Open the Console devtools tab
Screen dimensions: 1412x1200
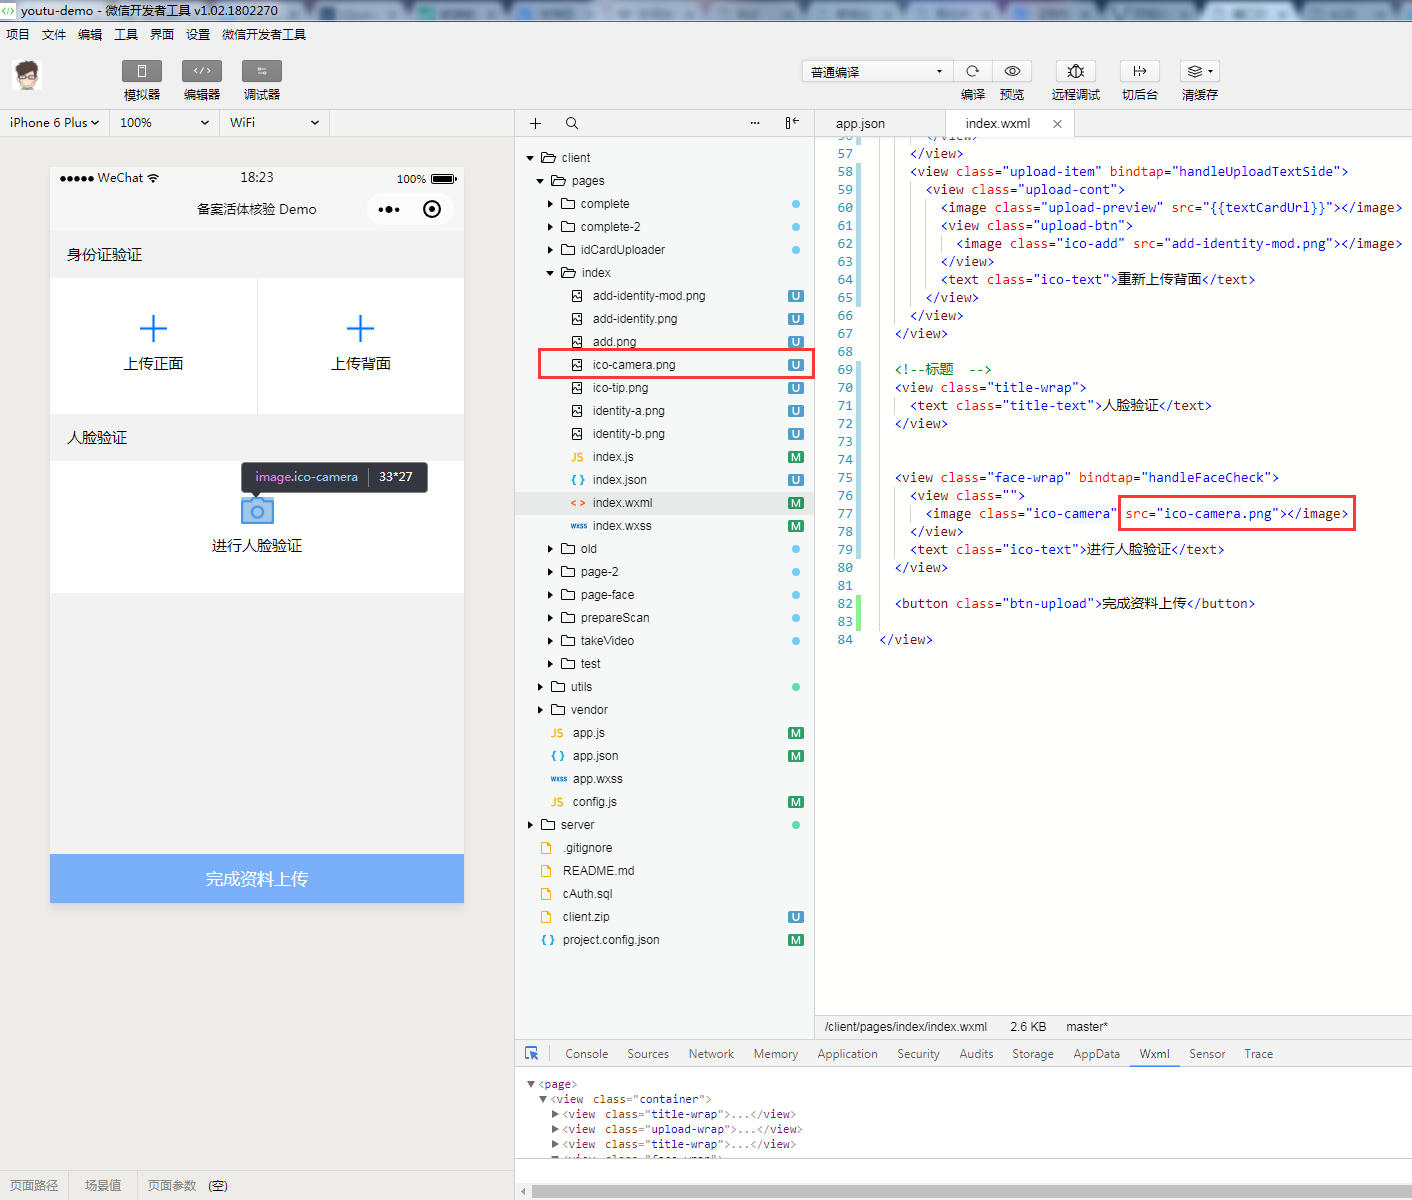click(x=586, y=1054)
